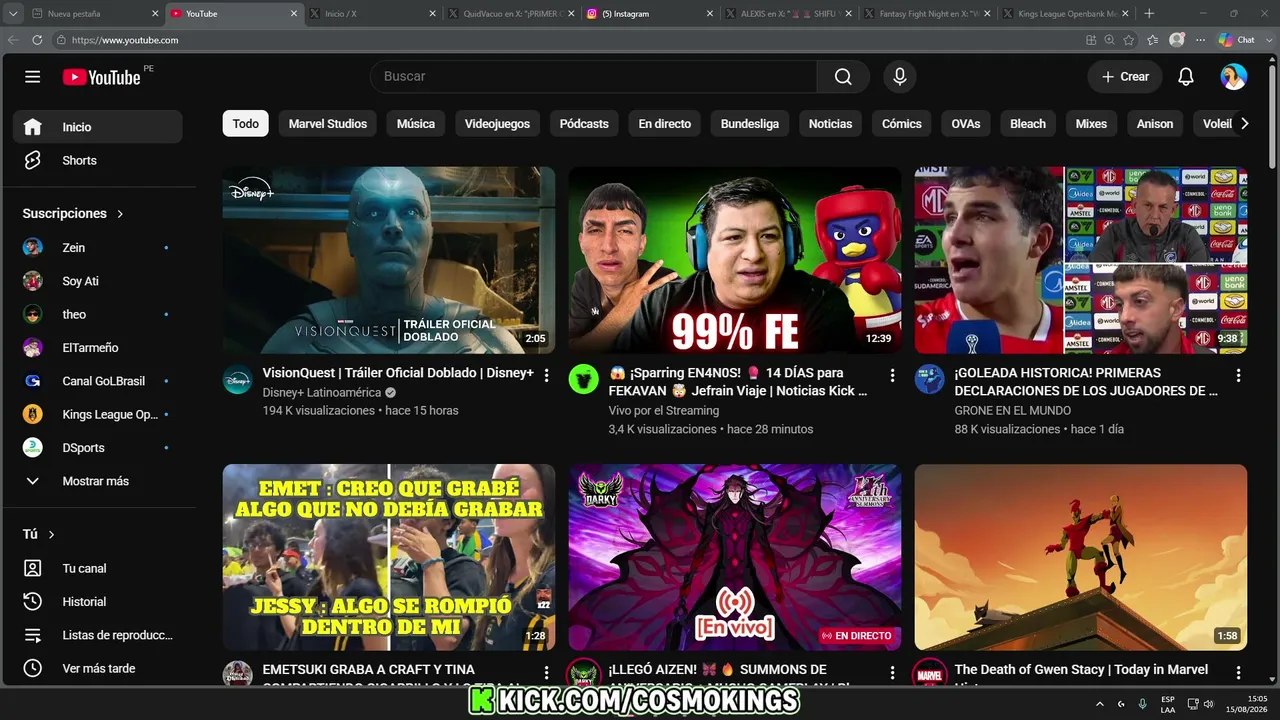Open the theo subscription channel
The image size is (1280, 720).
coord(98,314)
